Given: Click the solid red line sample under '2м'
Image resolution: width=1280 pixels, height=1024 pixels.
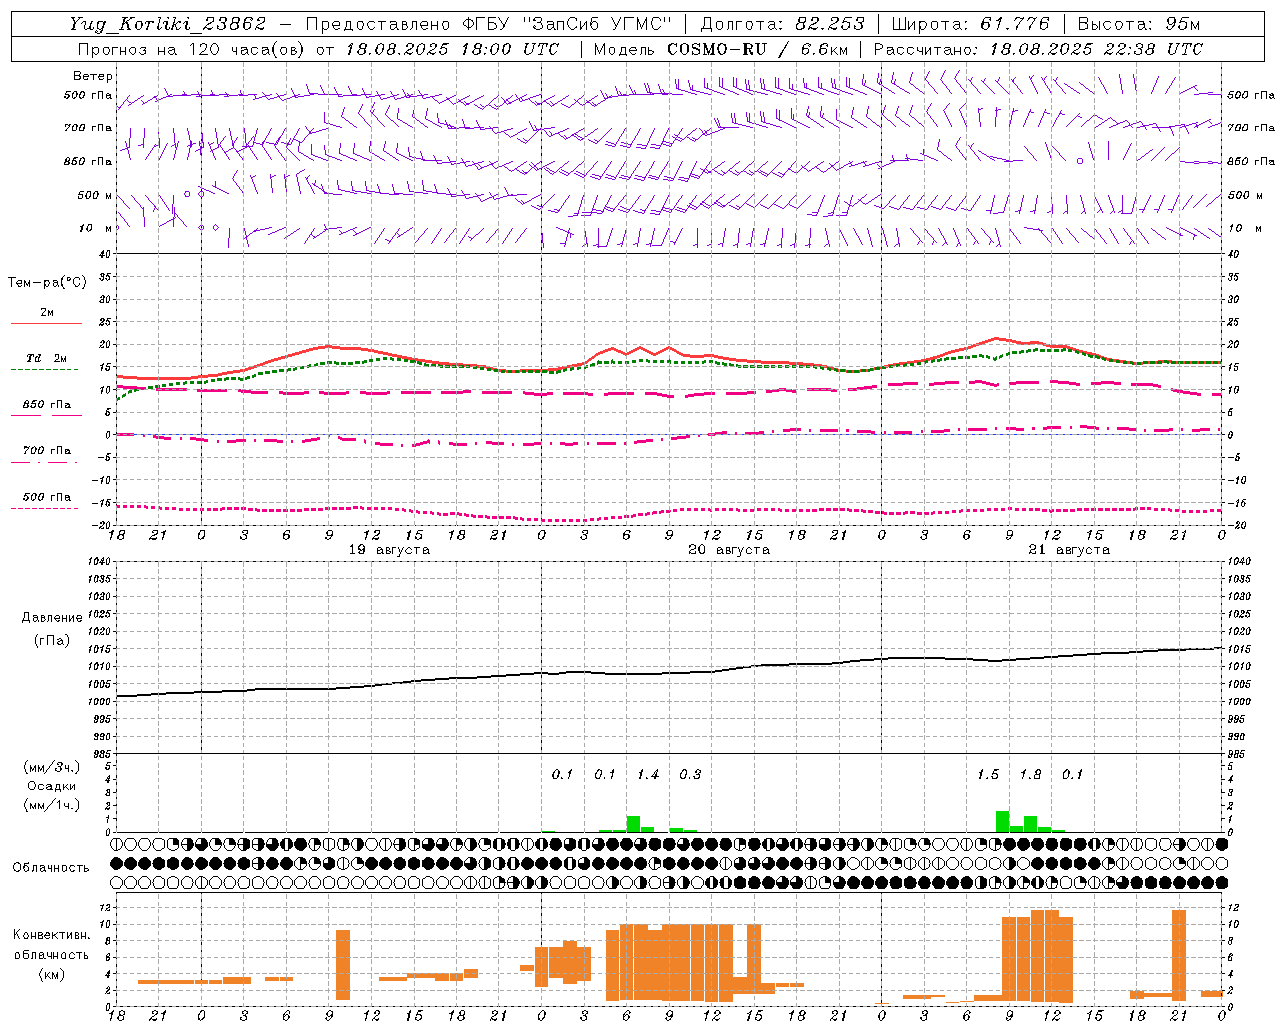Looking at the screenshot, I should (x=46, y=323).
